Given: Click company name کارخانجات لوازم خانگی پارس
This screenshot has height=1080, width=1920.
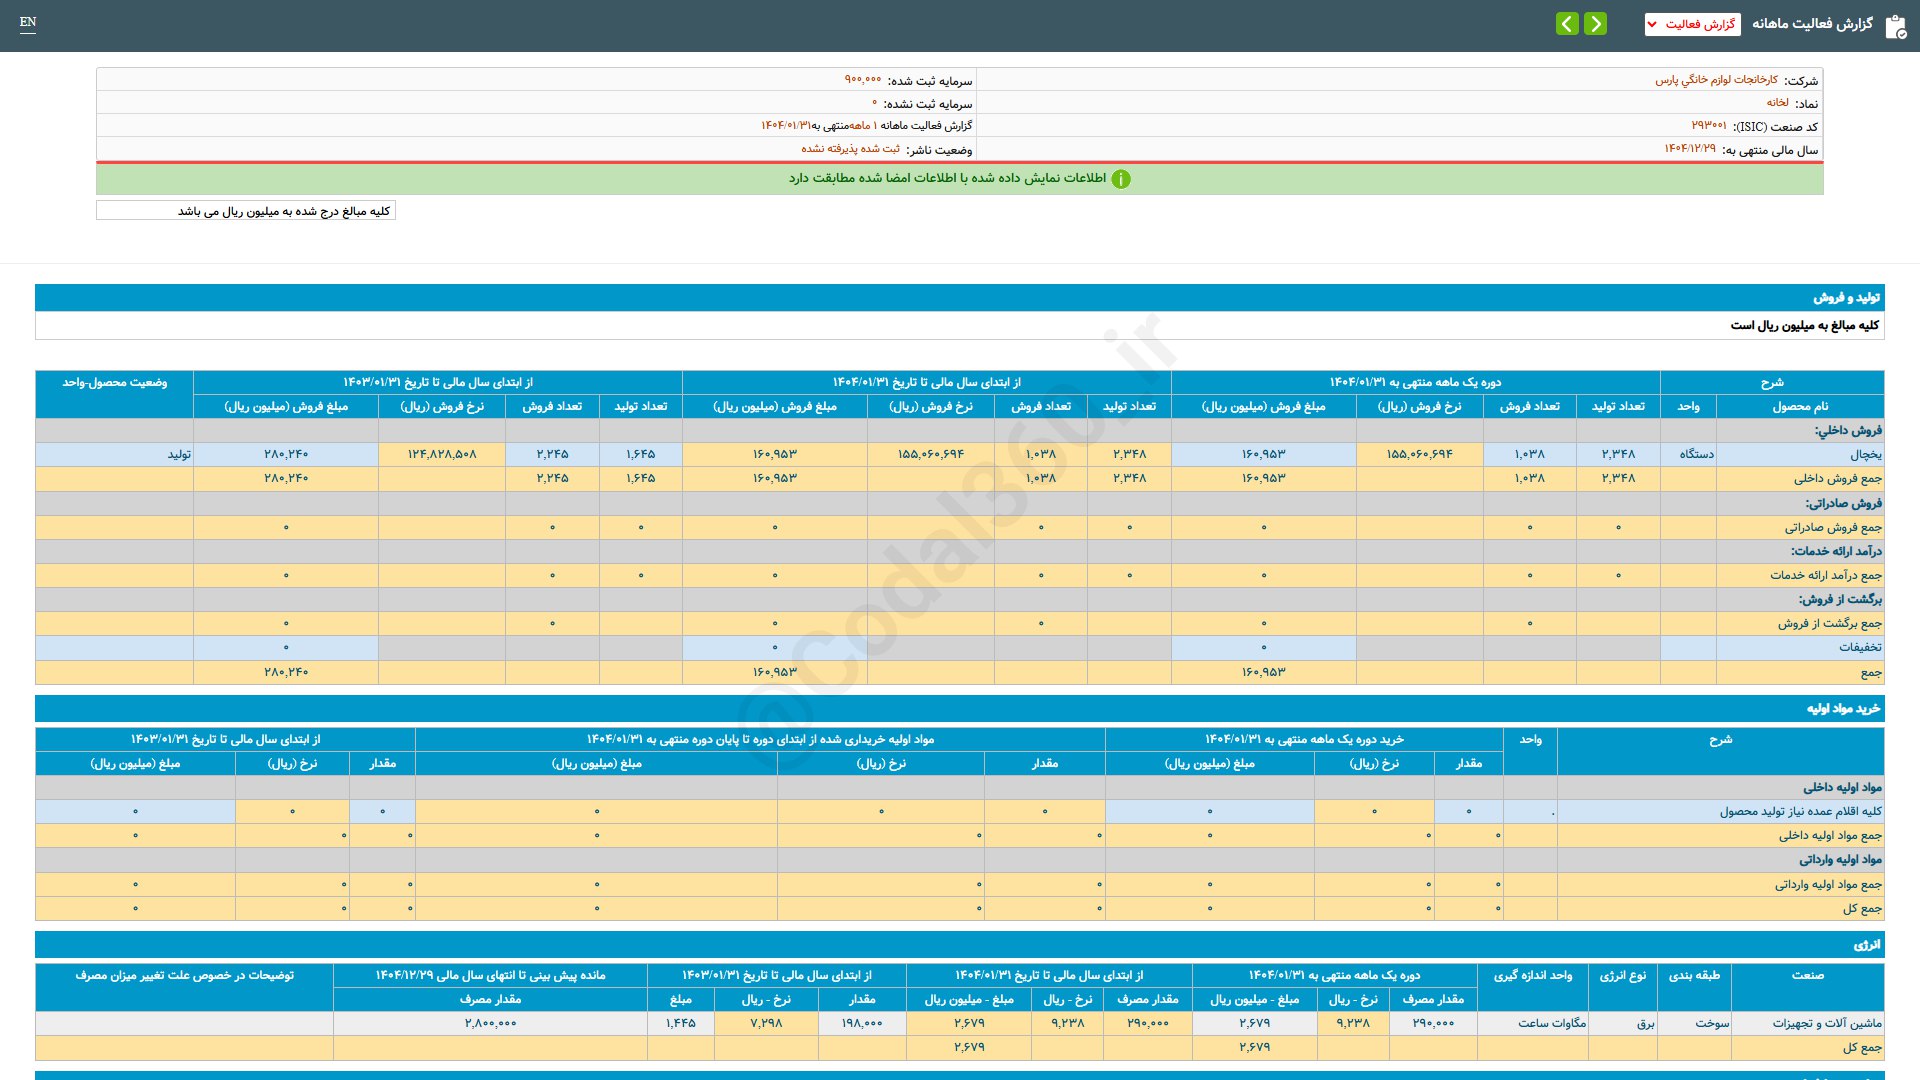Looking at the screenshot, I should pos(1716,80).
